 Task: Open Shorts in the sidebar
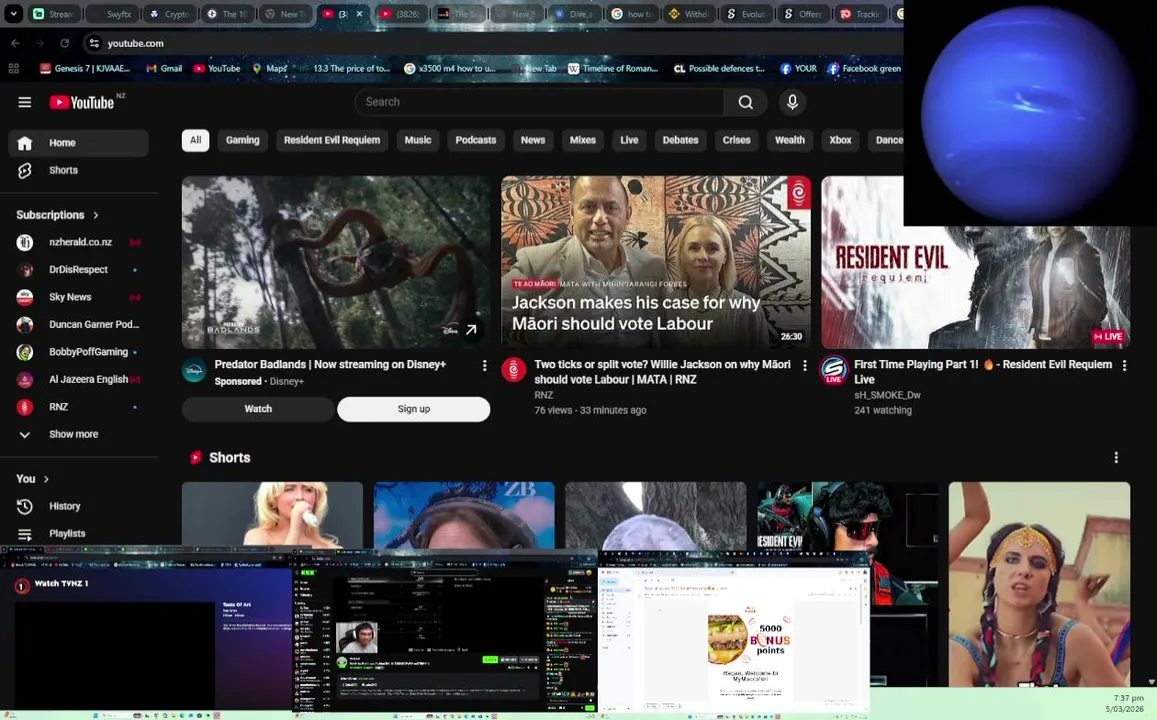[x=78, y=170]
